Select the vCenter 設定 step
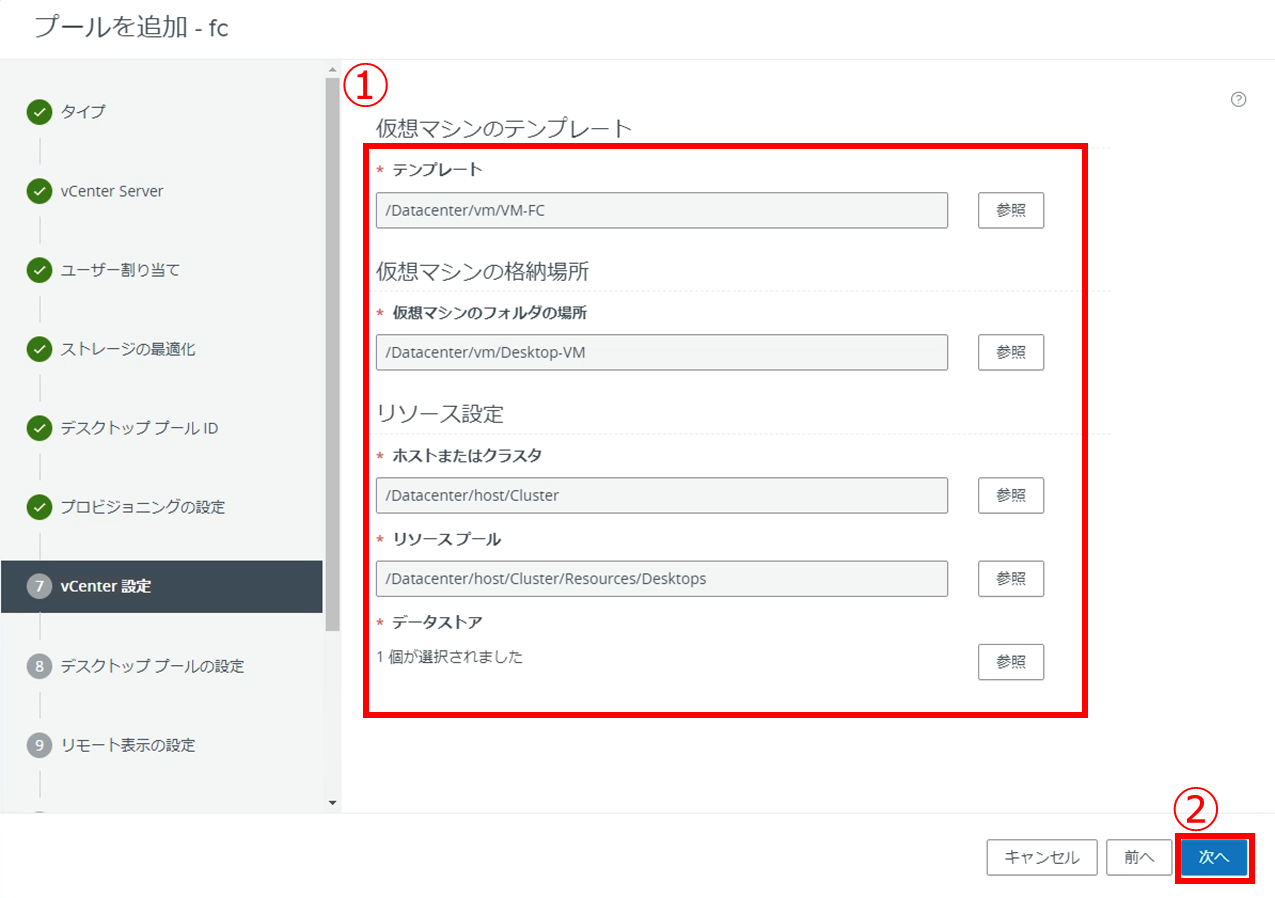1275x898 pixels. [x=106, y=586]
